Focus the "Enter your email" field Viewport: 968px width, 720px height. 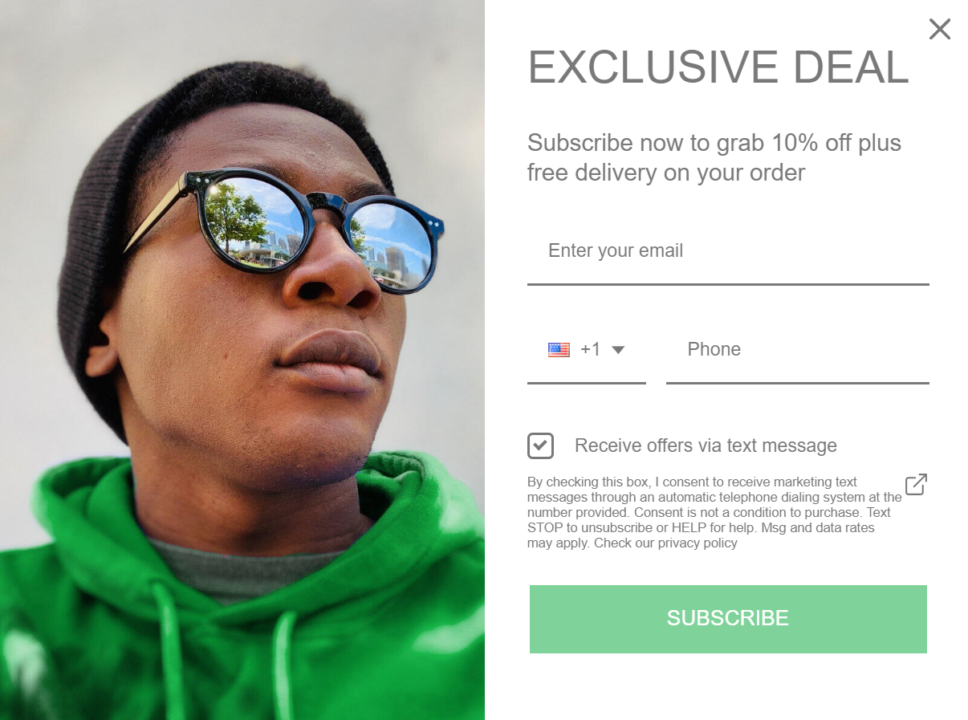pos(727,251)
